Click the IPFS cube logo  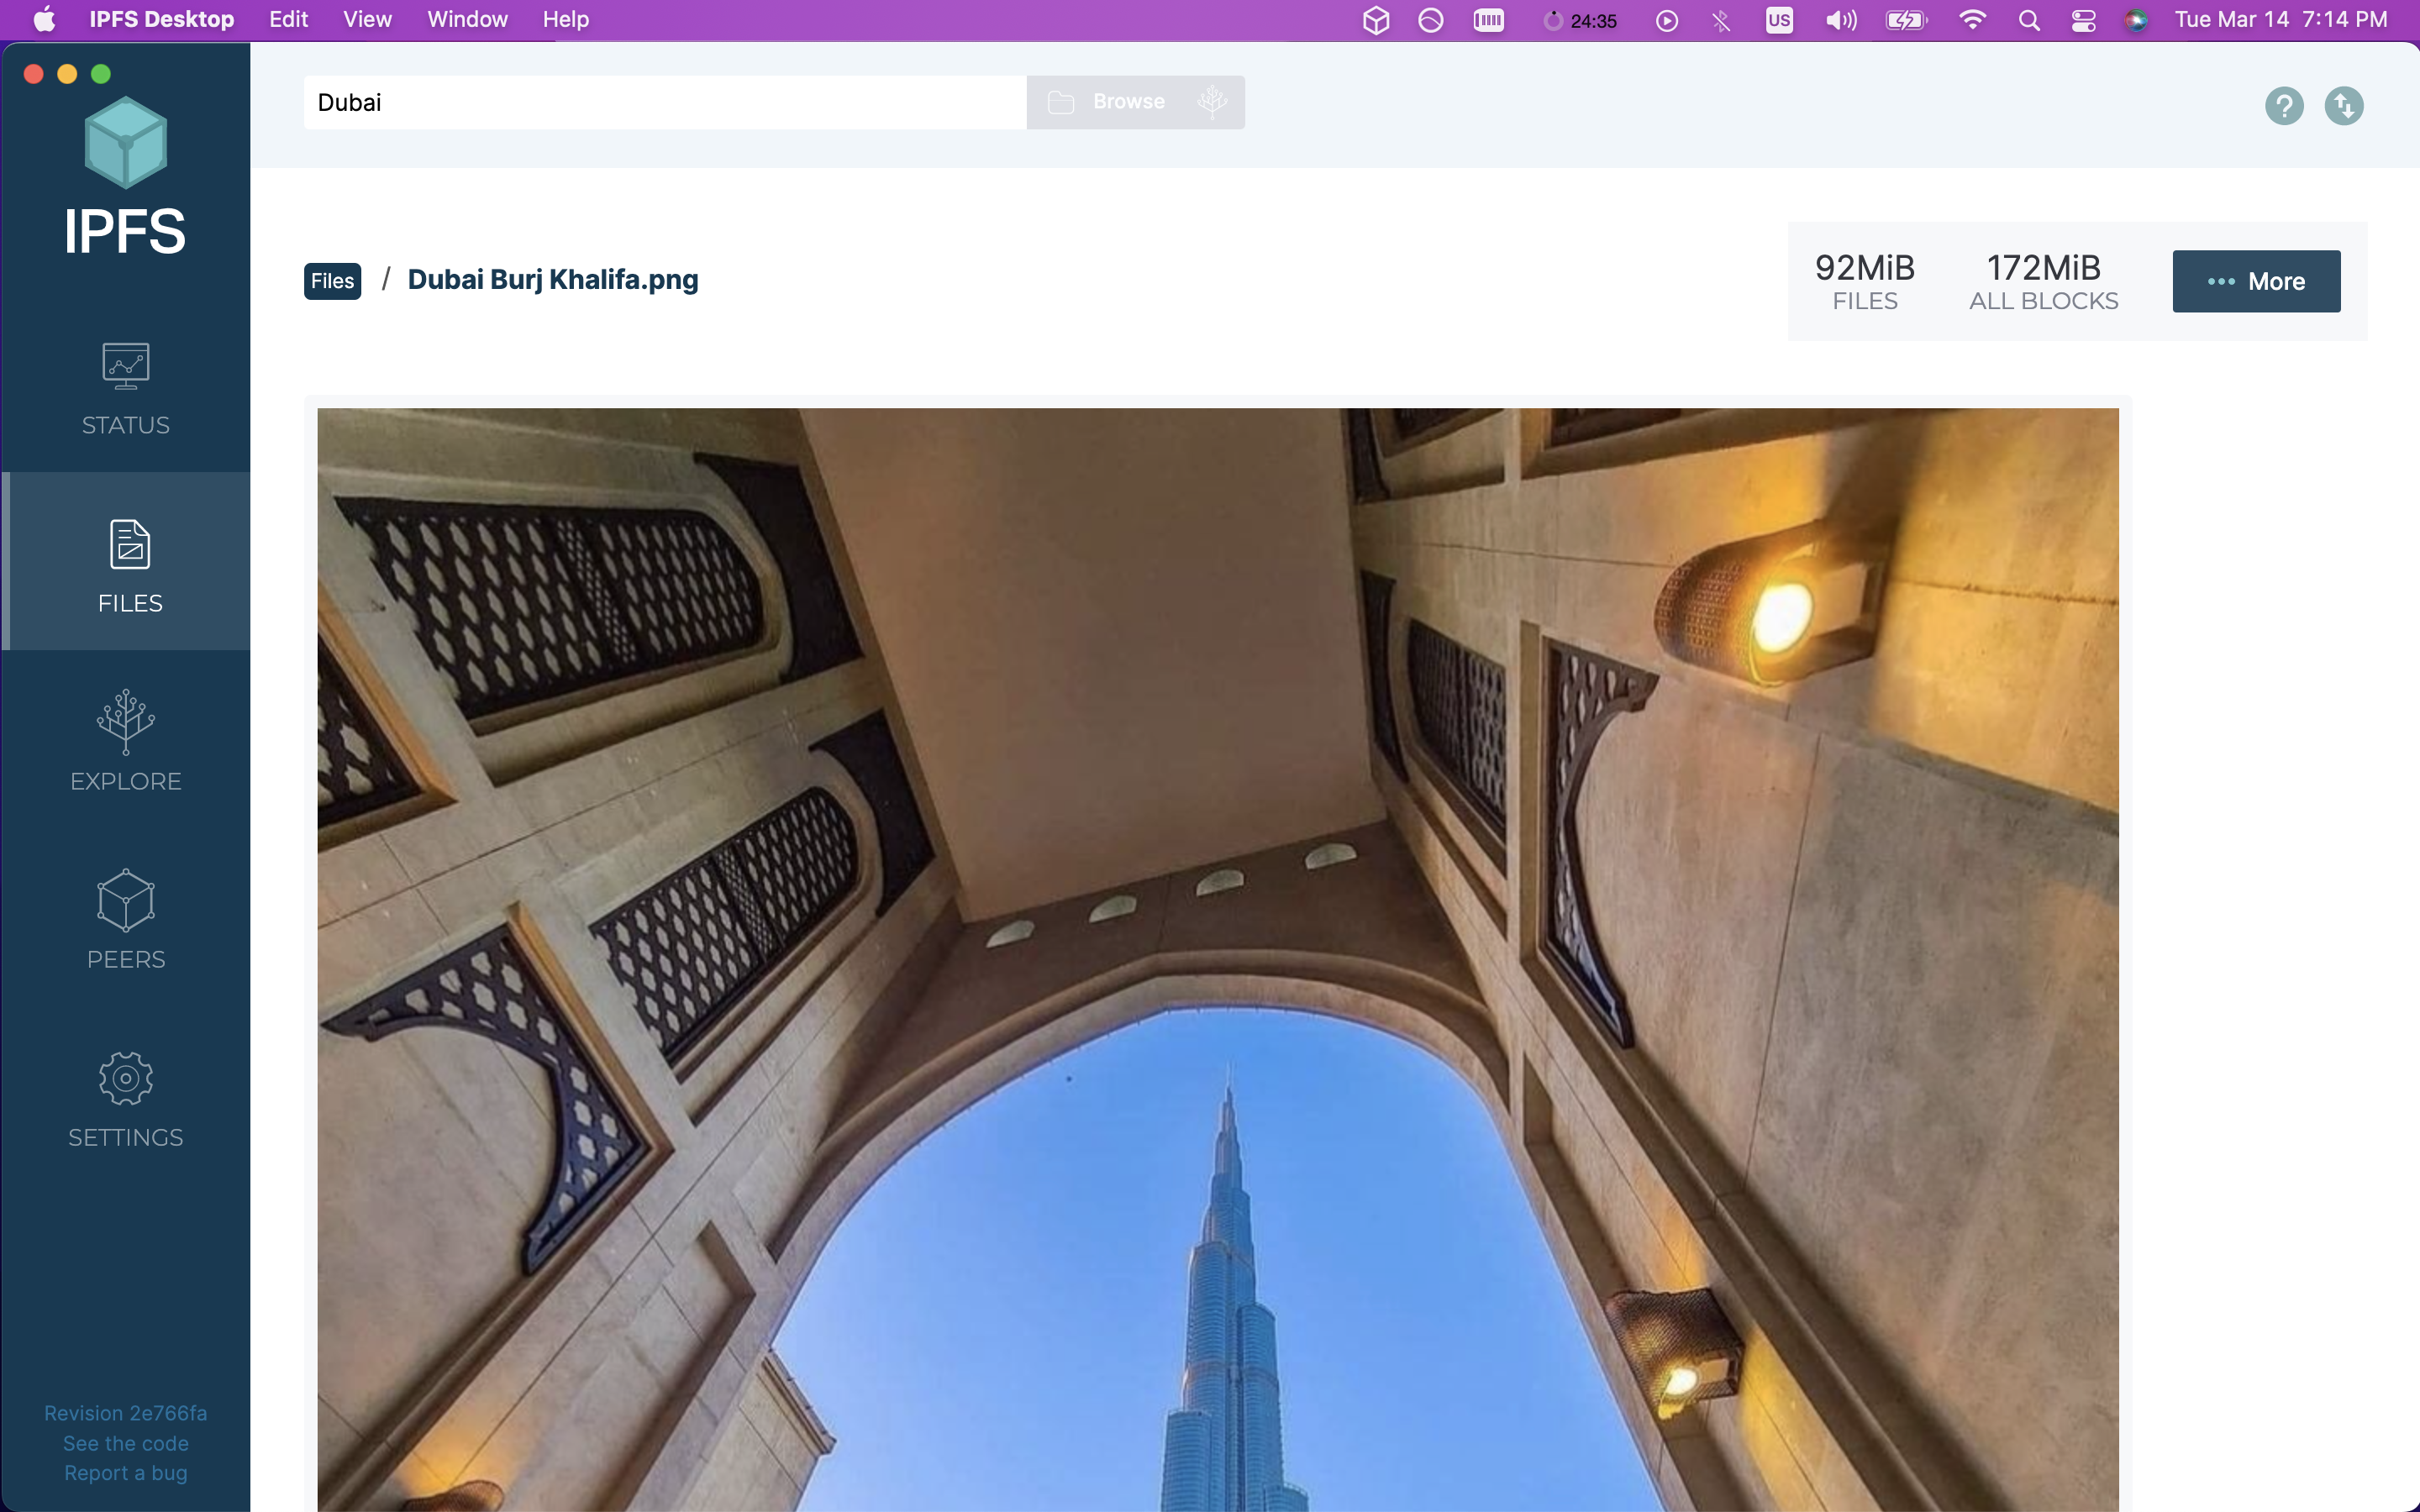[126, 142]
